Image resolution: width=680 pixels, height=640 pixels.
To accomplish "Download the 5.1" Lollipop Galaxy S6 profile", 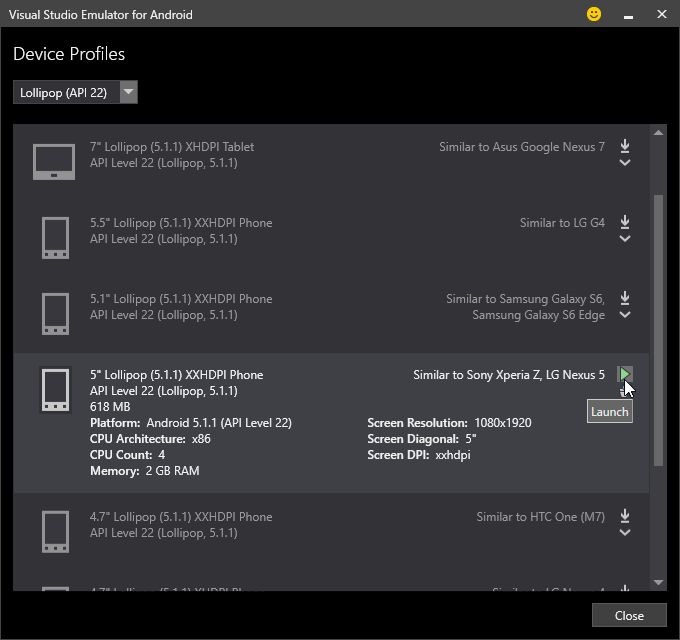I will (625, 298).
